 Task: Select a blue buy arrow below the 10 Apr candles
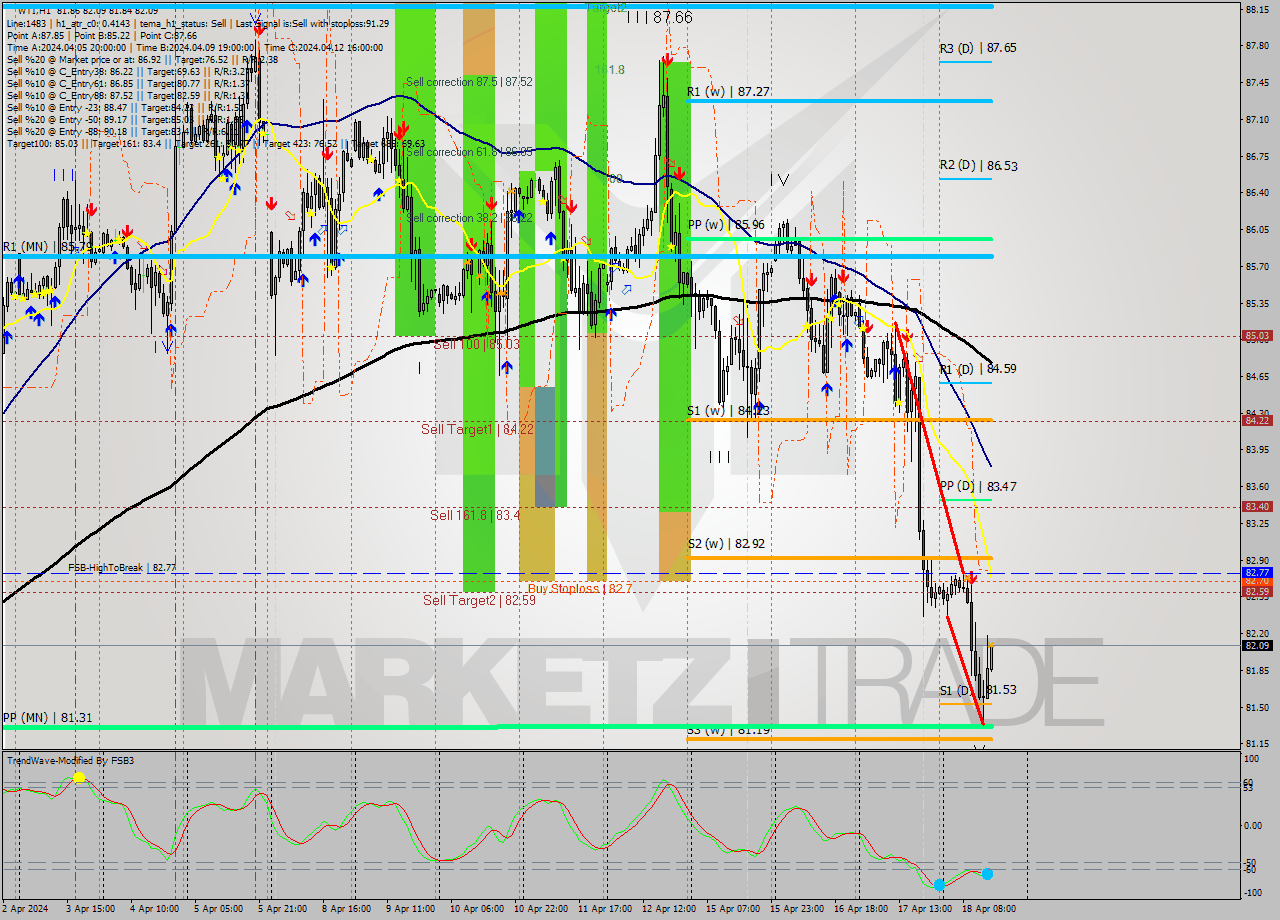point(507,367)
